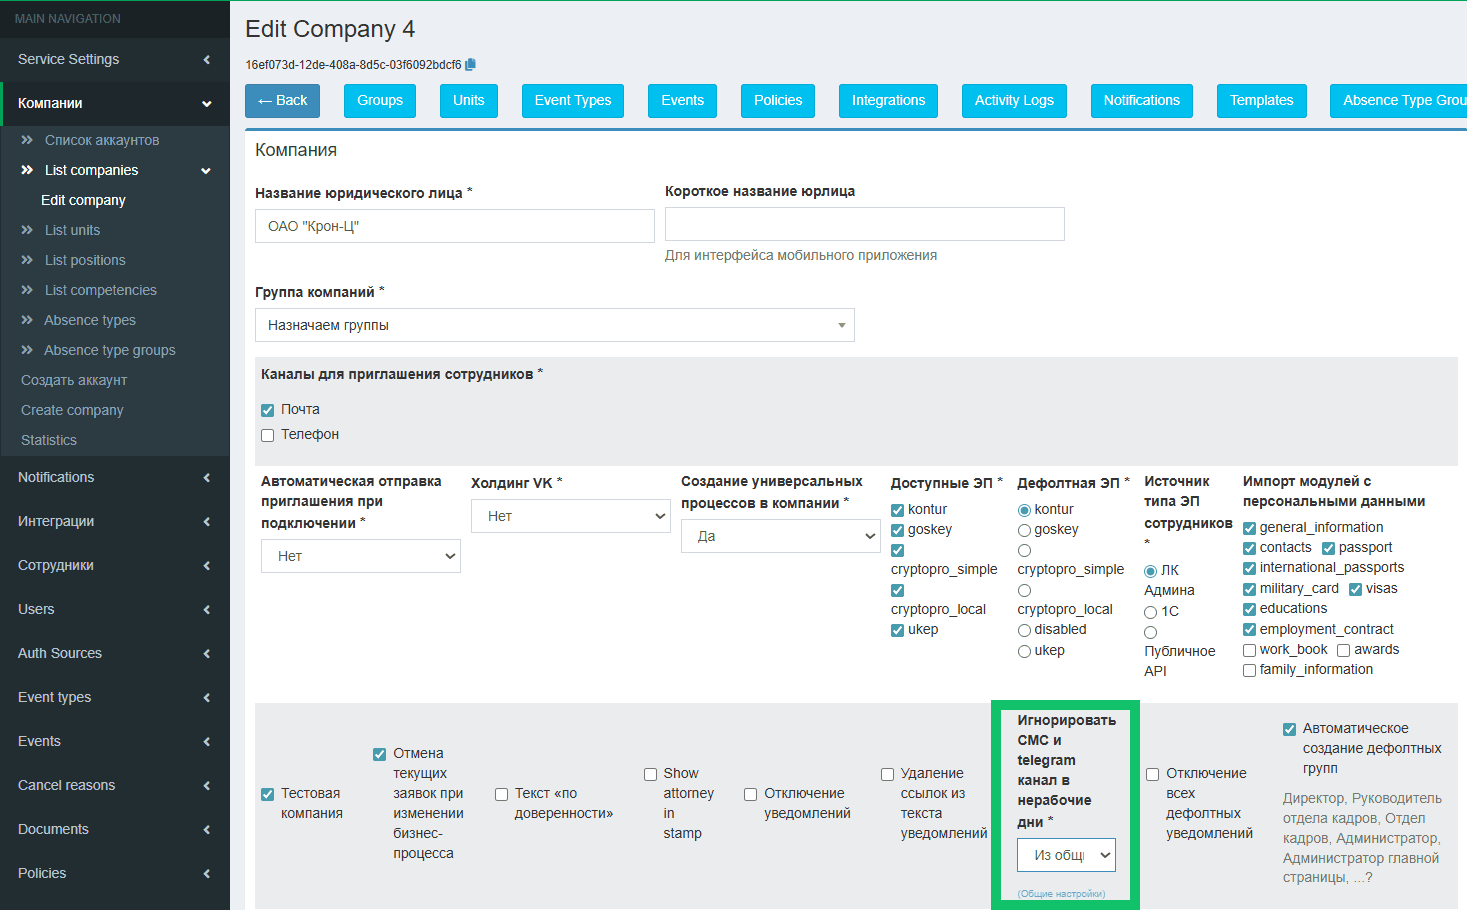Open the Группа компаний dropdown
1467x910 pixels.
[x=554, y=325]
